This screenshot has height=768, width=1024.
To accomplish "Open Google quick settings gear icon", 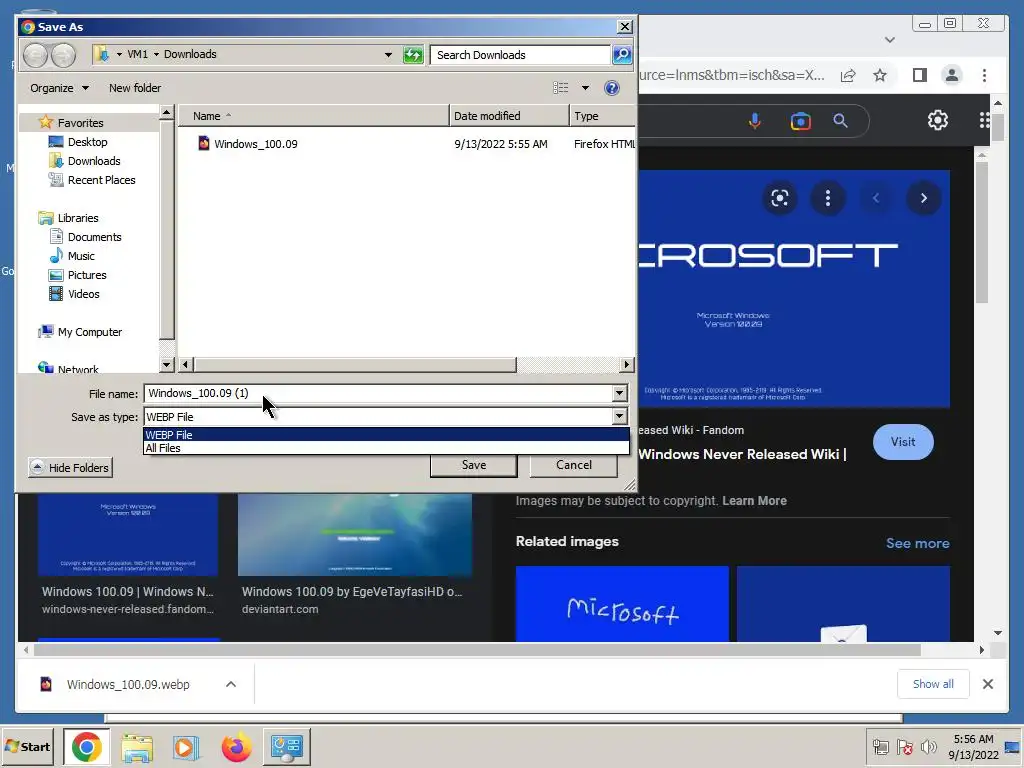I will (x=938, y=120).
